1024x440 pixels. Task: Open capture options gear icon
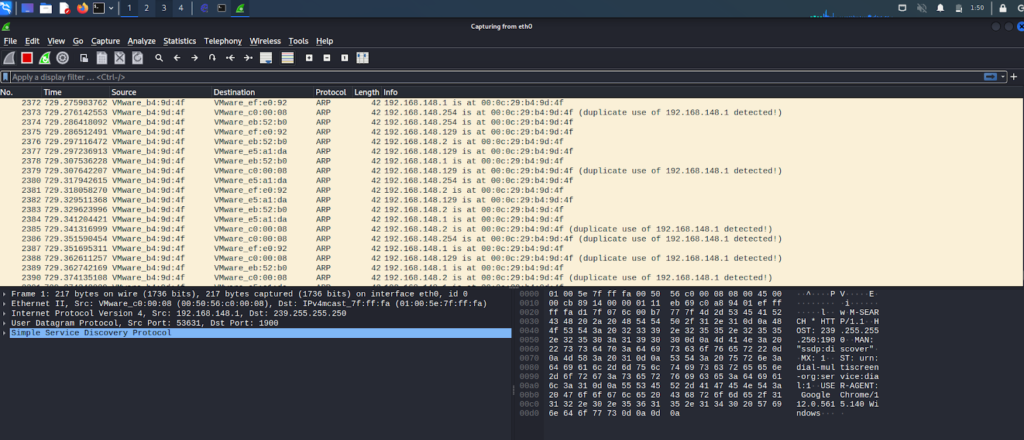(x=63, y=58)
